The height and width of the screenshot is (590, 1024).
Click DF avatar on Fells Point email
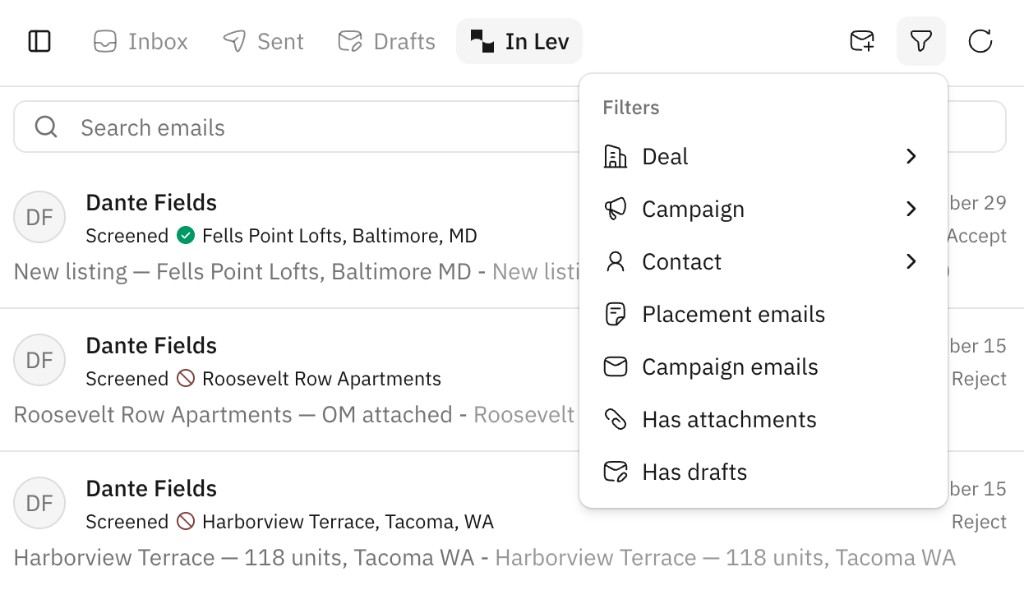pyautogui.click(x=39, y=217)
